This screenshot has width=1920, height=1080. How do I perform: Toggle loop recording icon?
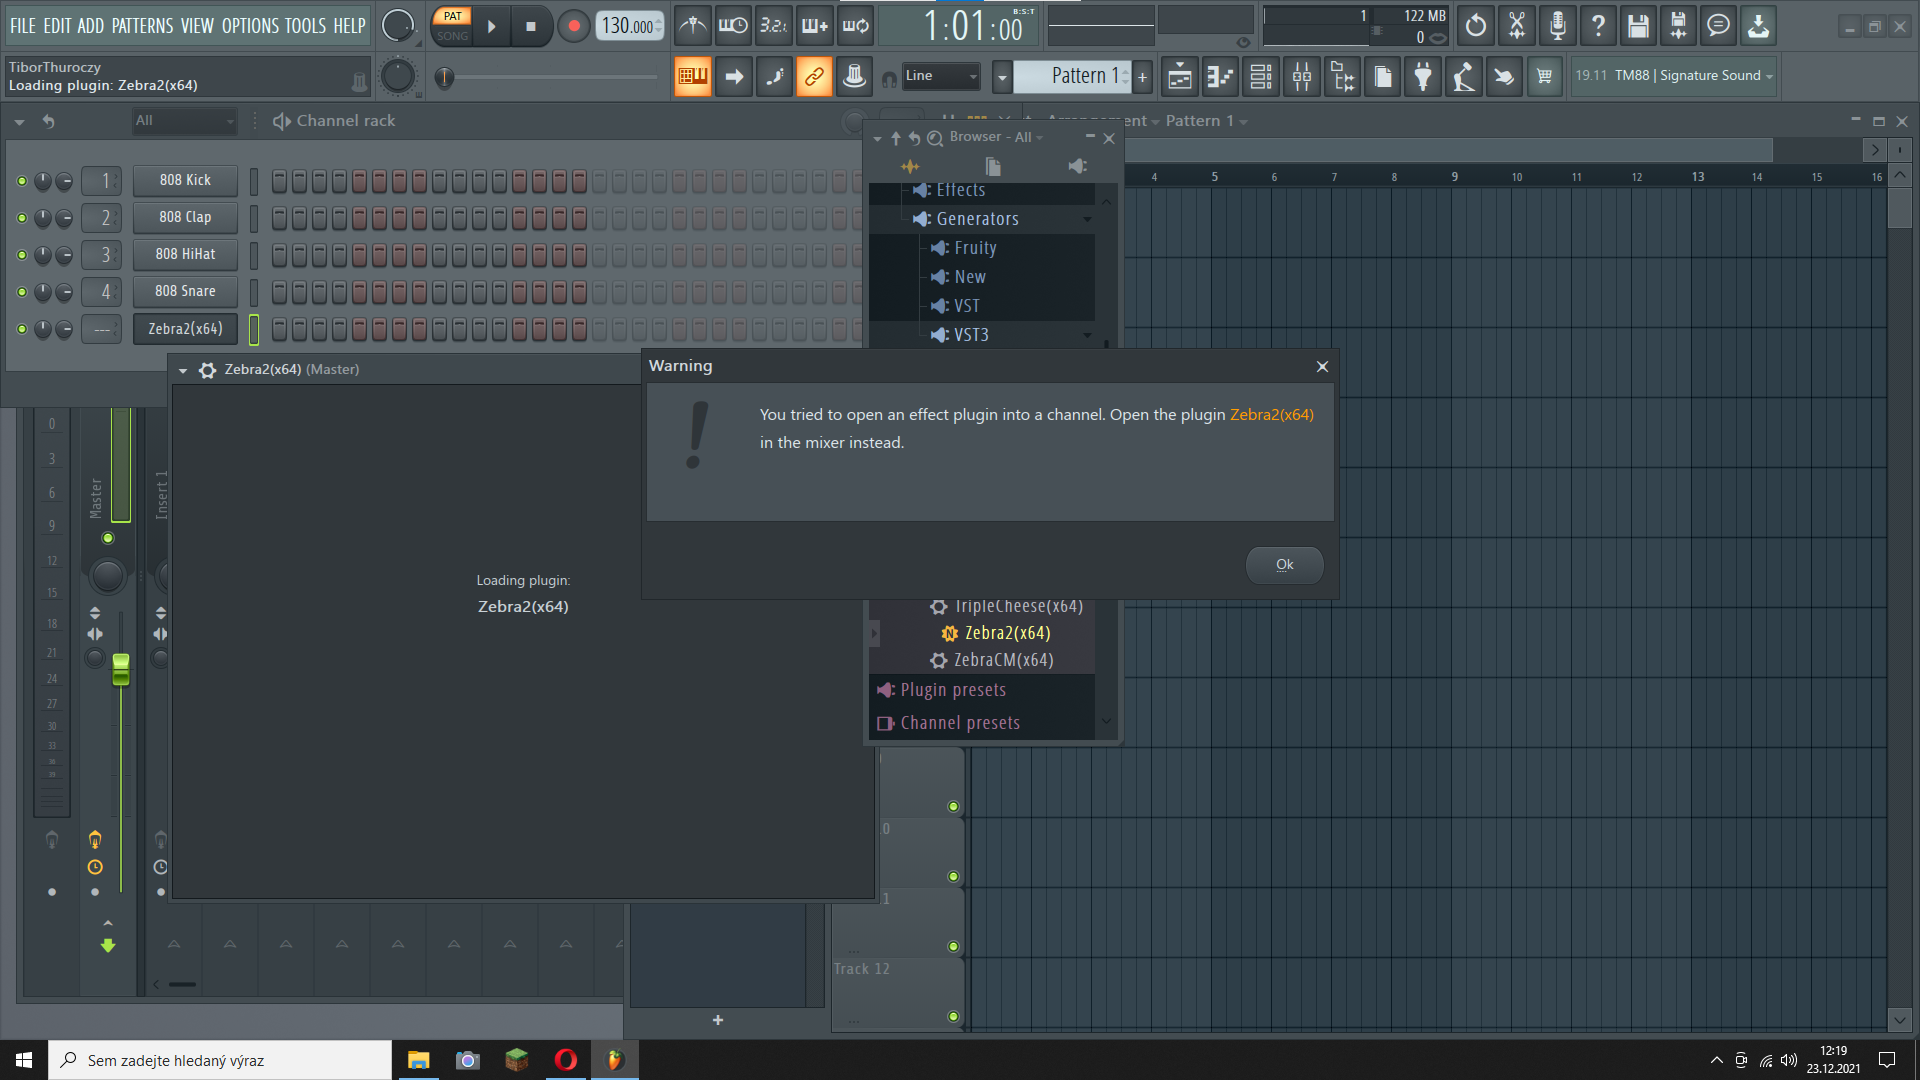tap(856, 26)
